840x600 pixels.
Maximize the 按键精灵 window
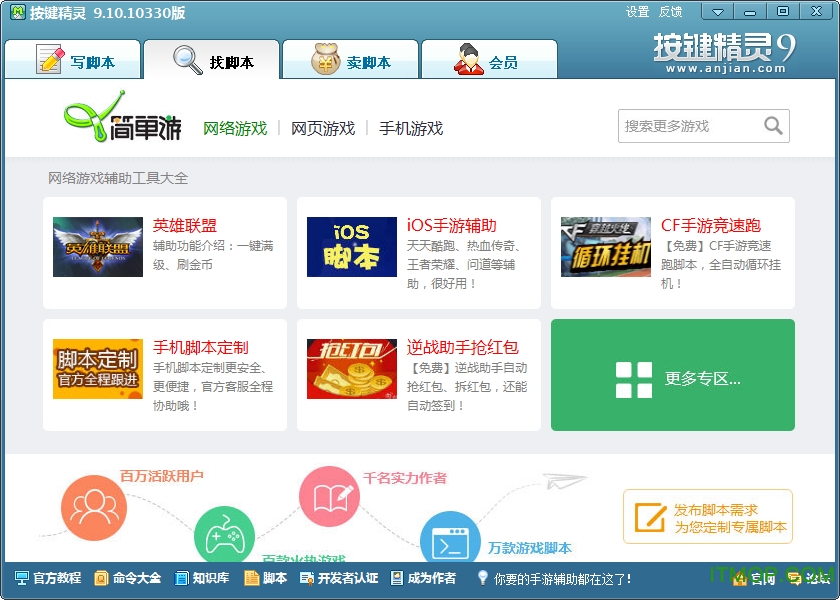pos(783,12)
